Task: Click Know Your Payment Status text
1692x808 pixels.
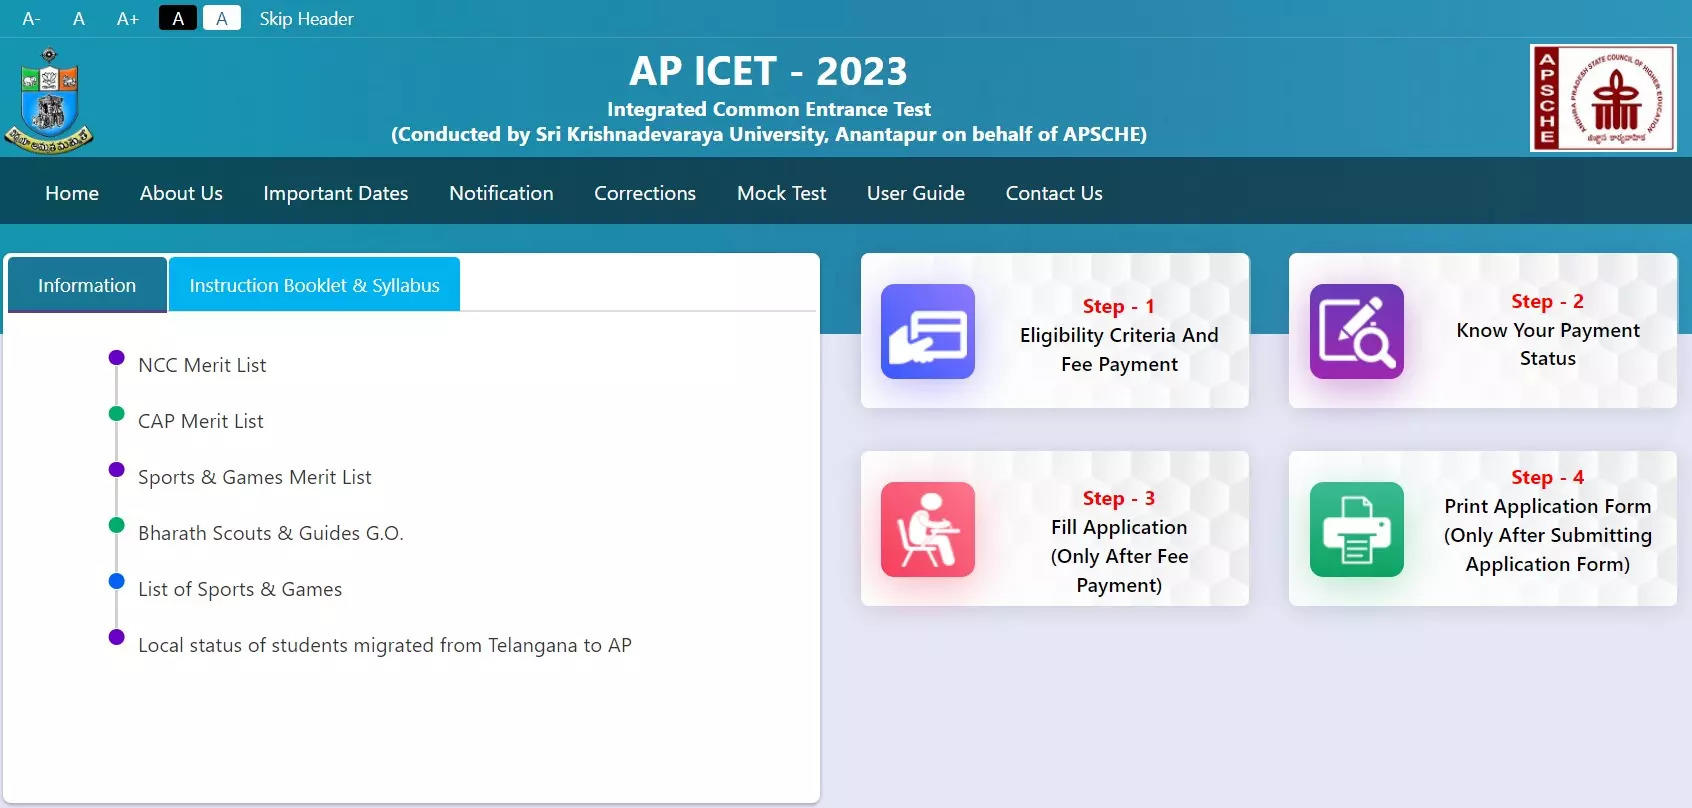Action: [x=1548, y=344]
